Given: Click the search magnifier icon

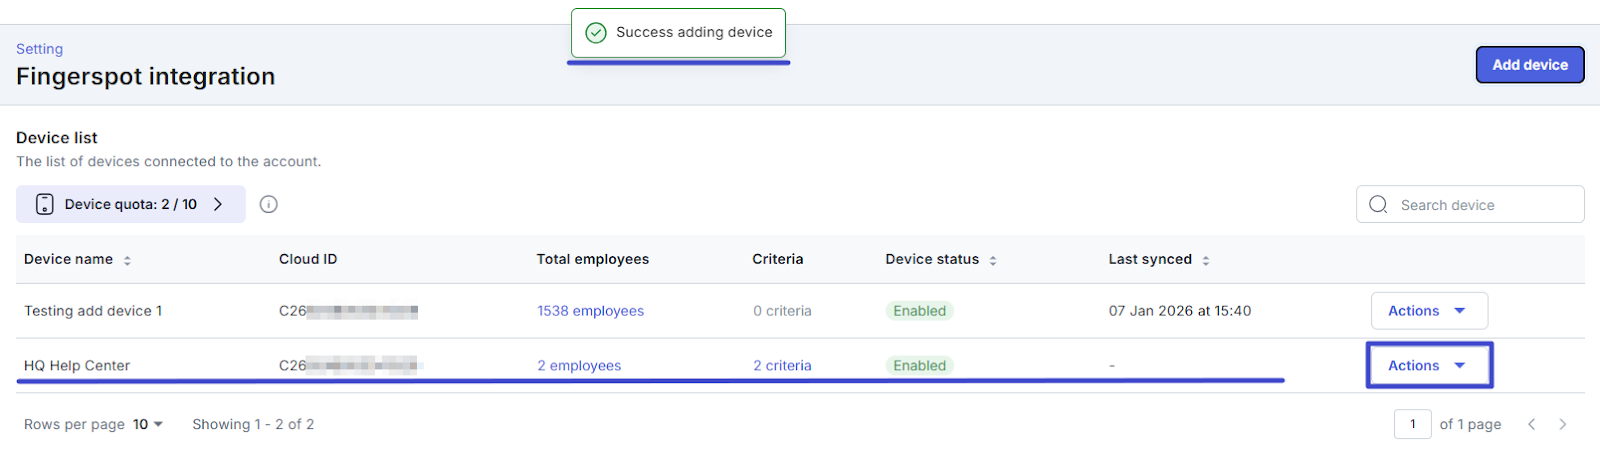Looking at the screenshot, I should click(1378, 204).
